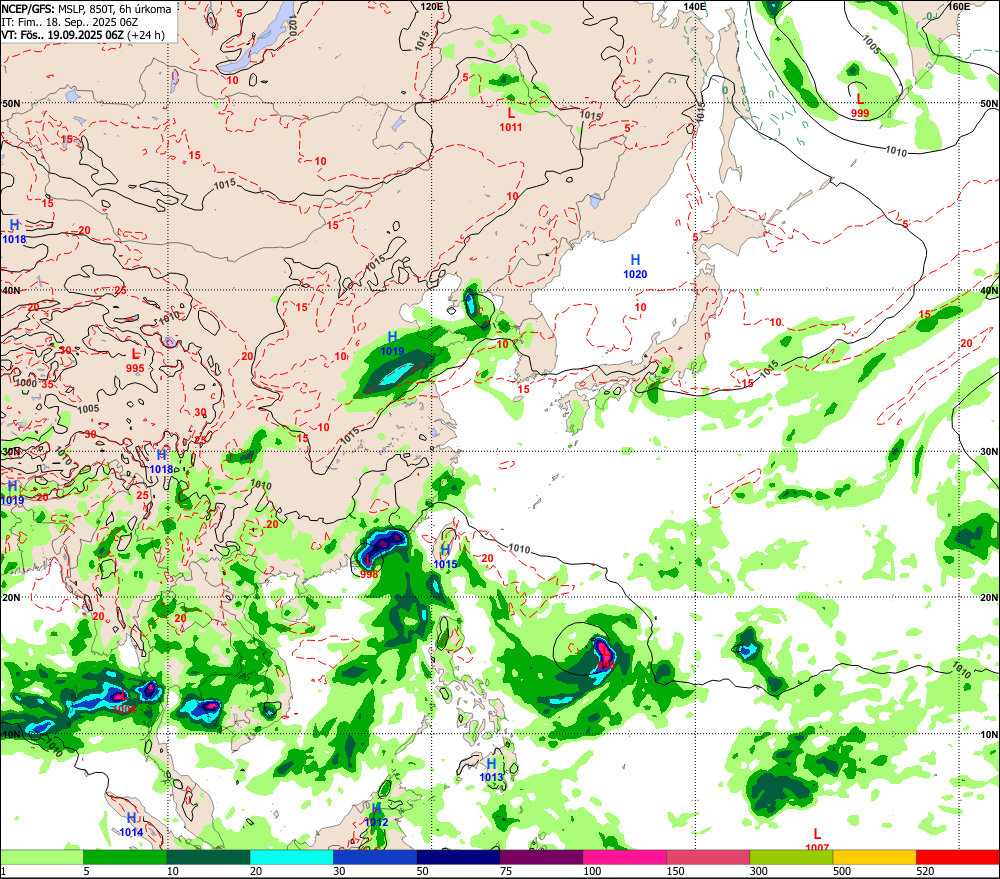
Task: Click the 120E longitude label
Action: point(432,6)
